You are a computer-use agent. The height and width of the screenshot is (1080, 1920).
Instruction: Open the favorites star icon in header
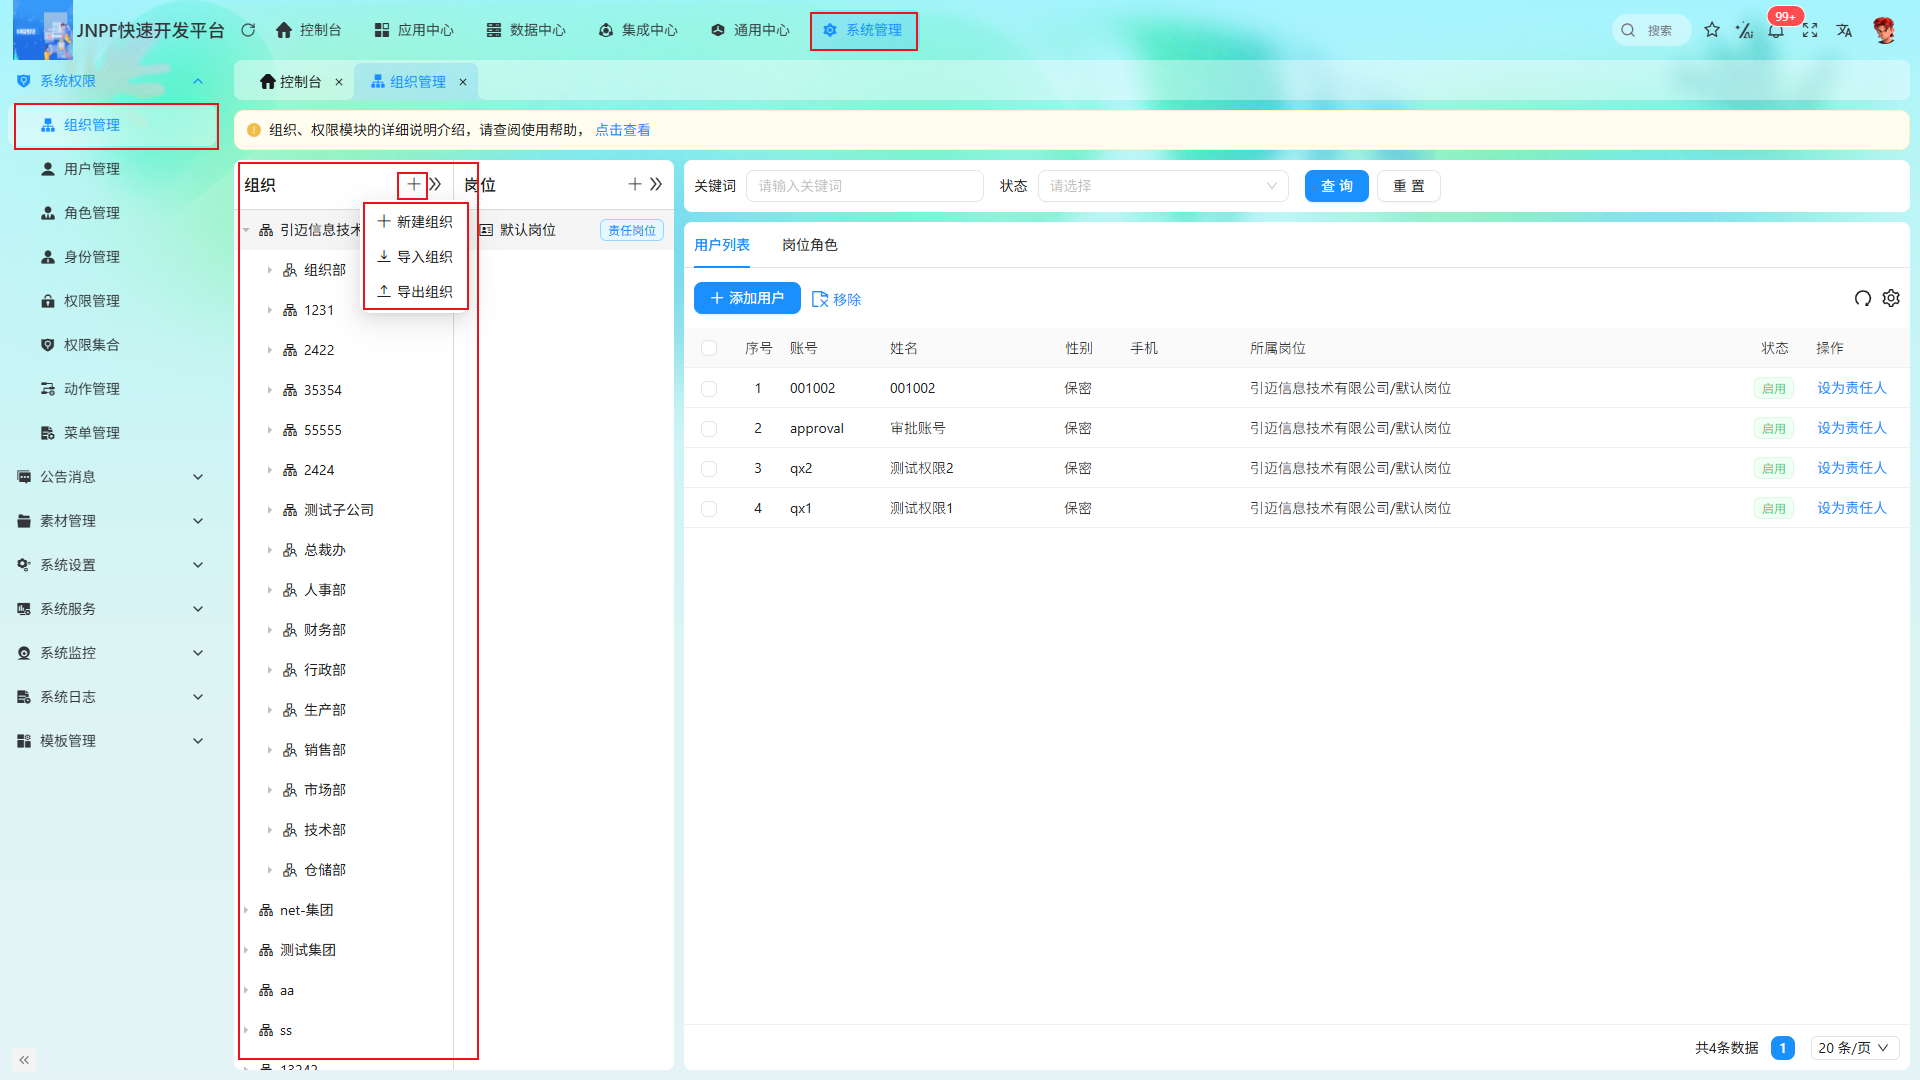click(x=1712, y=30)
